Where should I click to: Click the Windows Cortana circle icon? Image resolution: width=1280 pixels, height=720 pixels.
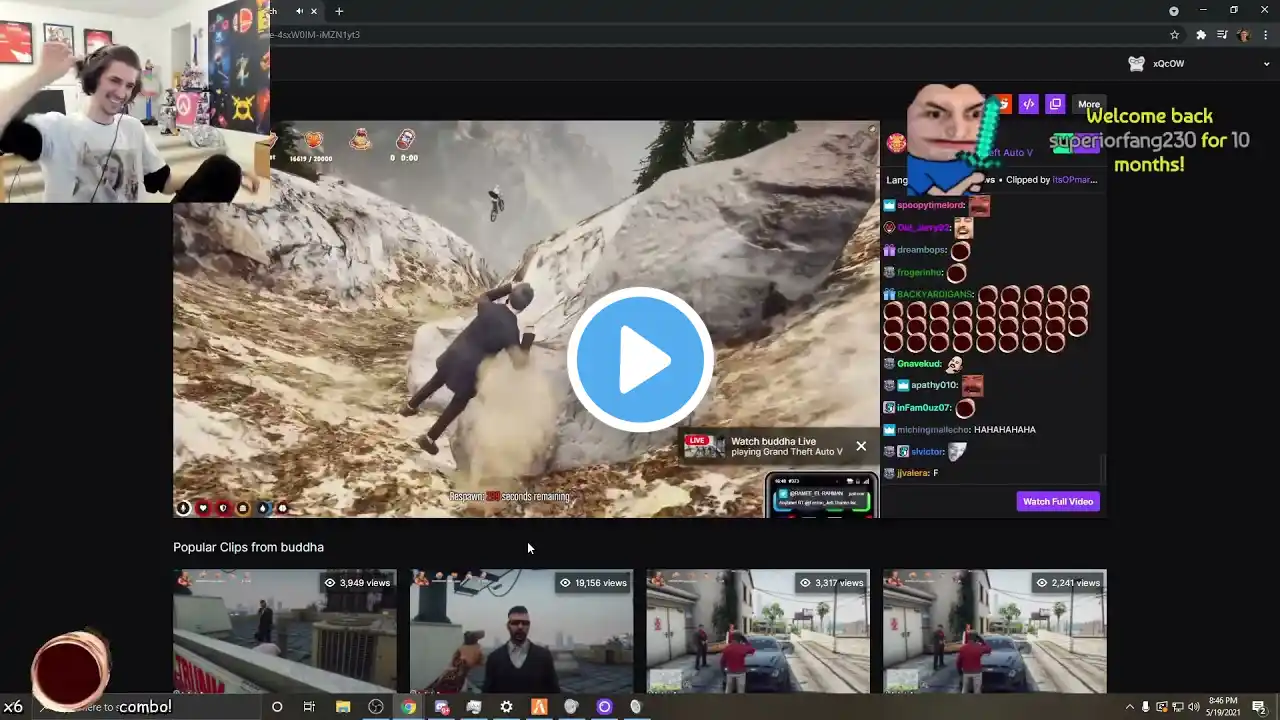pos(277,707)
